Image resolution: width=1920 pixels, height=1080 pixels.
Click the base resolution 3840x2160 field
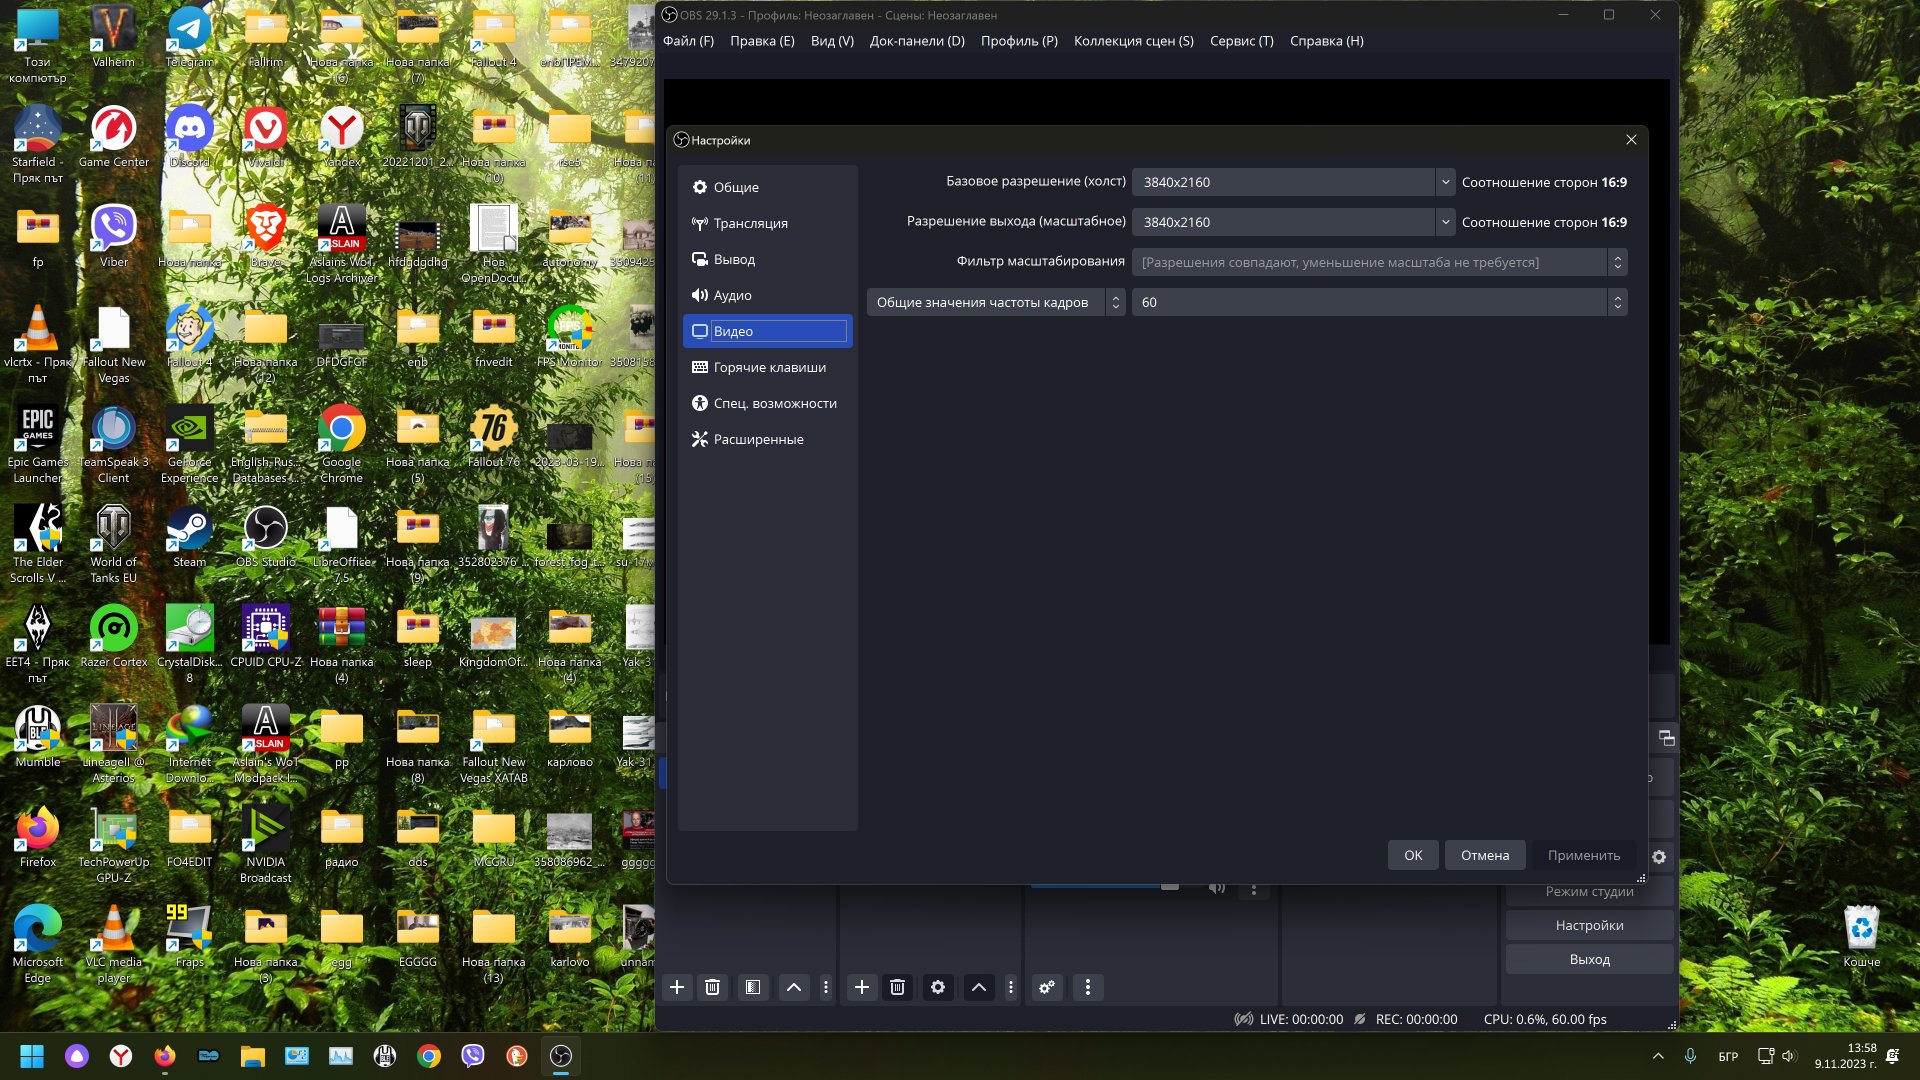[x=1284, y=182]
